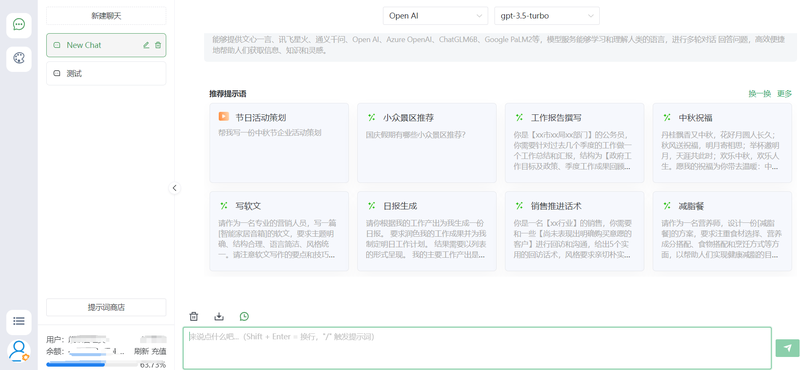Export chat with the download icon
Screen dimensions: 800x370
[219, 316]
